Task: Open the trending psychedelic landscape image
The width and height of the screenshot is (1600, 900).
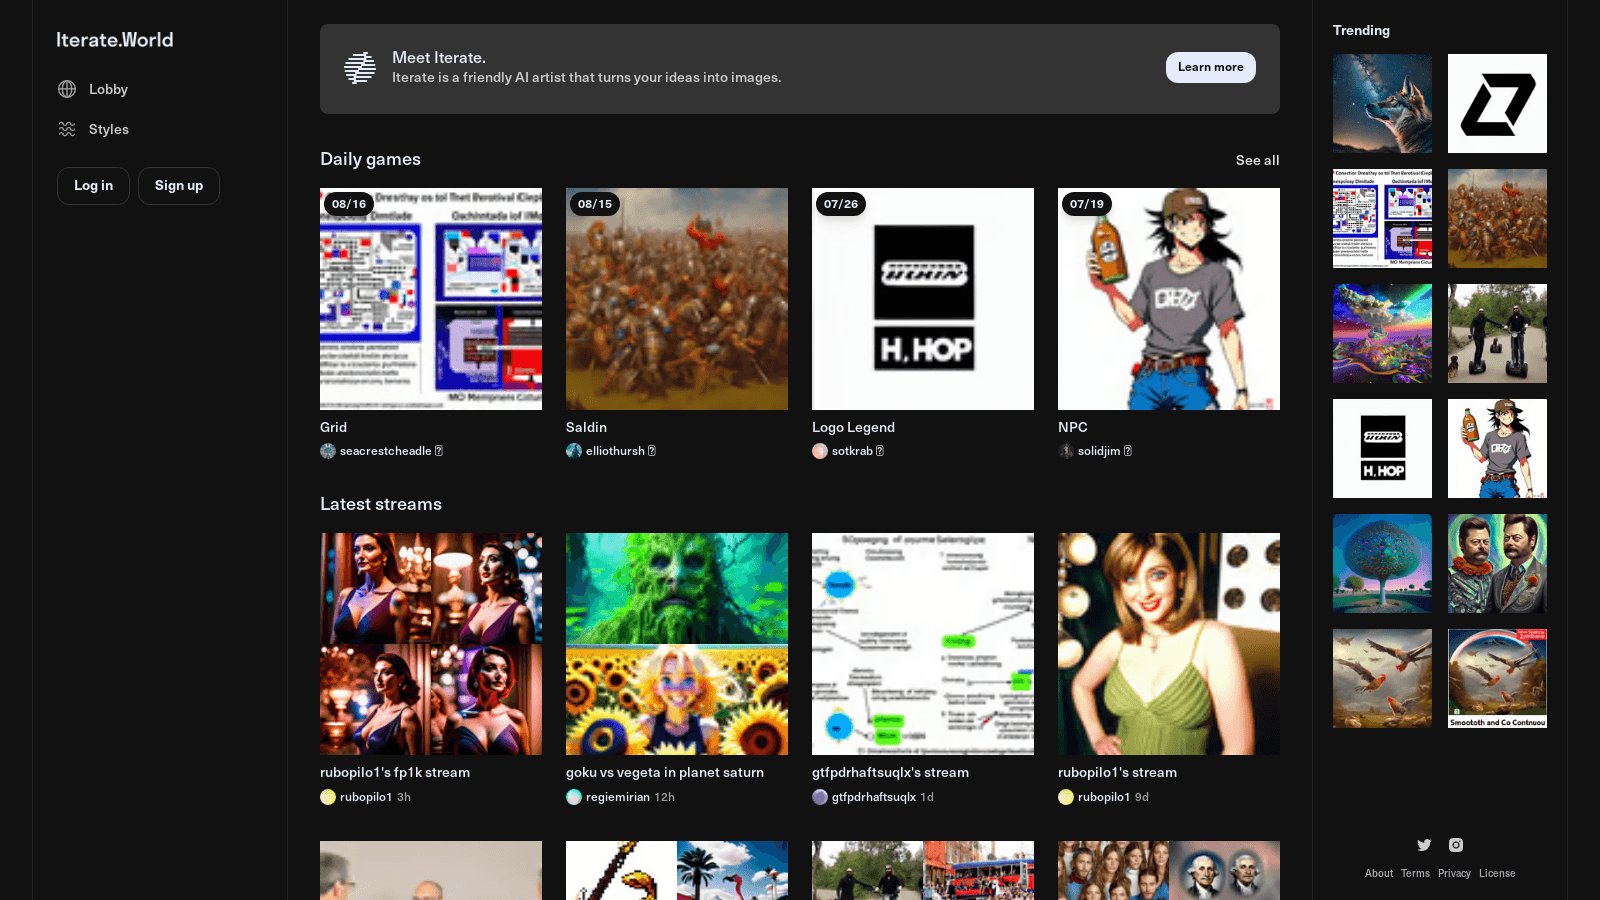Action: (1382, 333)
